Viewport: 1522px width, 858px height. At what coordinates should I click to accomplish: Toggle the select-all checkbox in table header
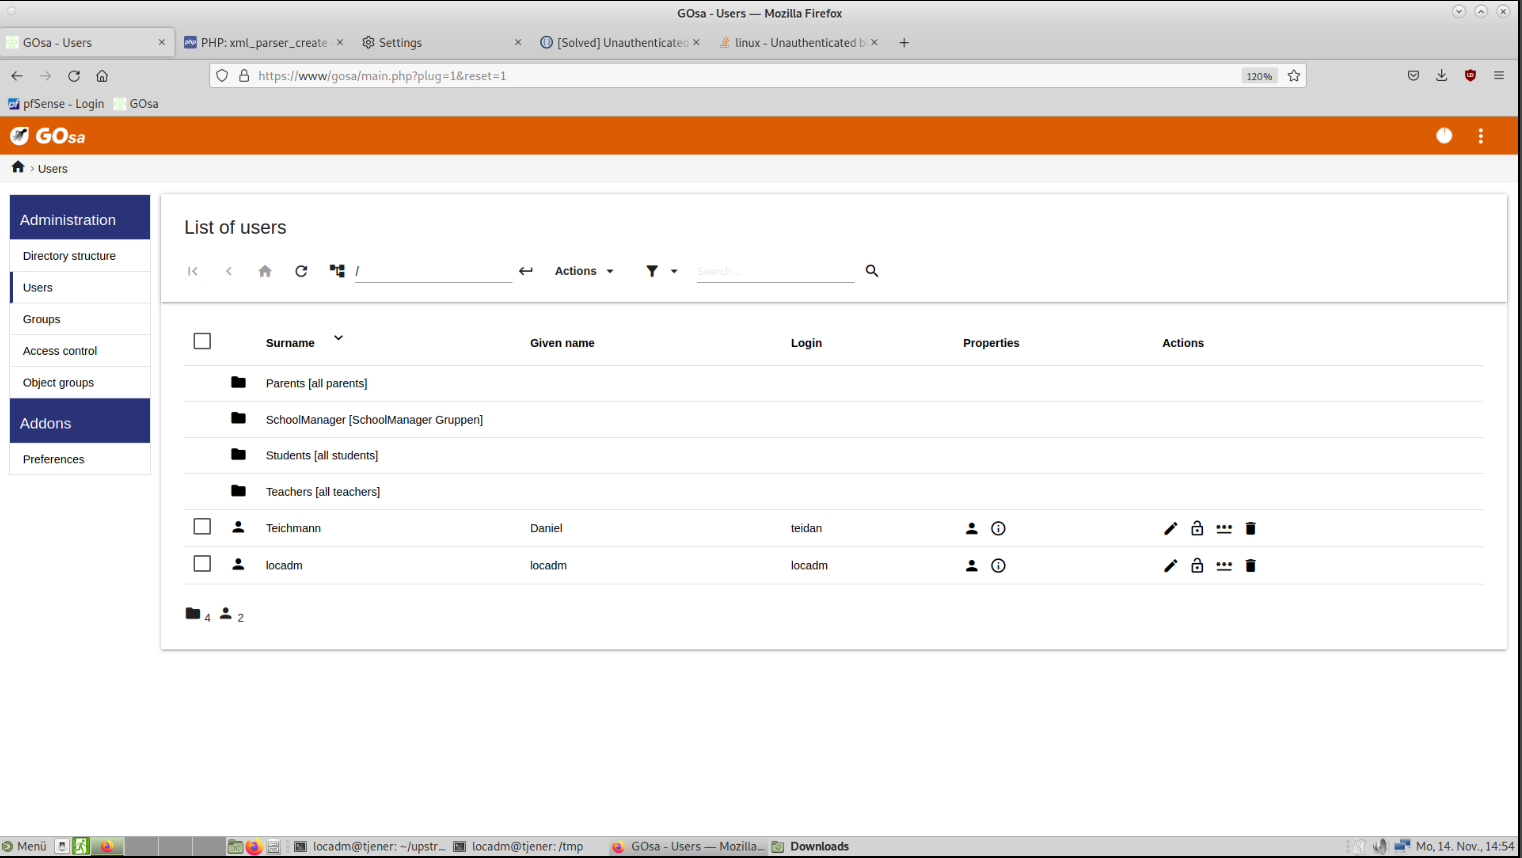coord(202,341)
